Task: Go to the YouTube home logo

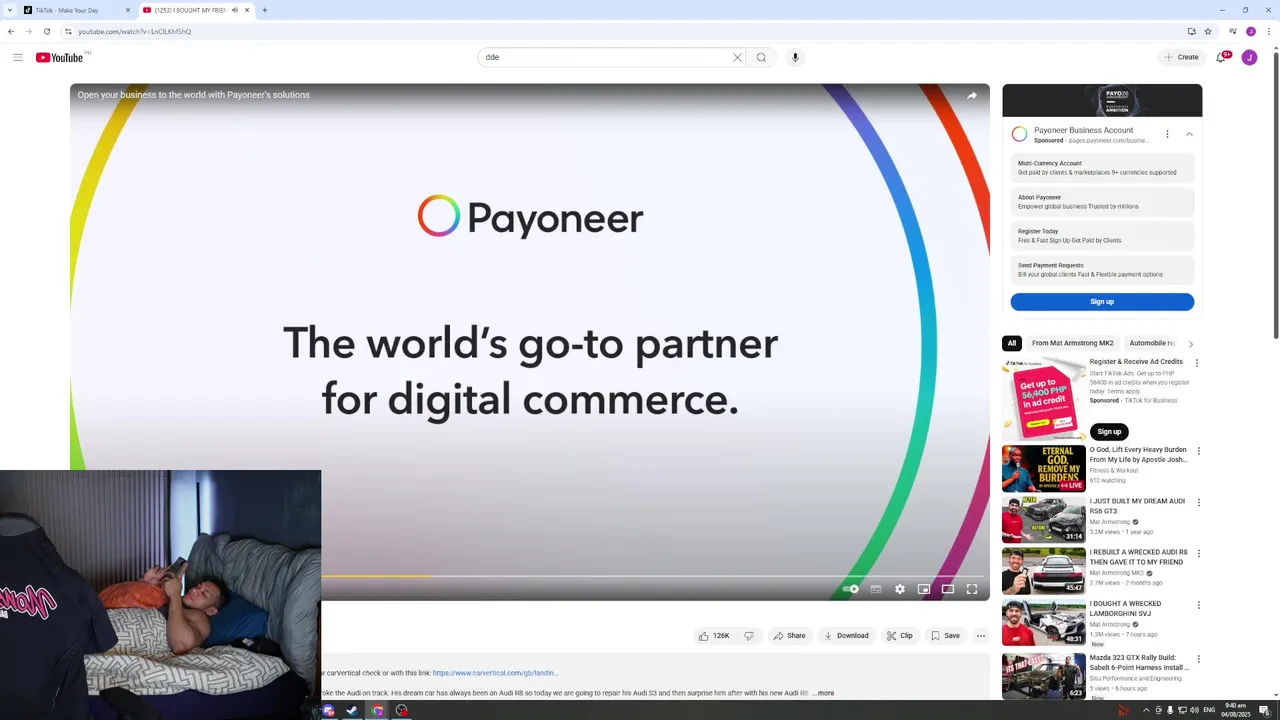Action: click(60, 57)
